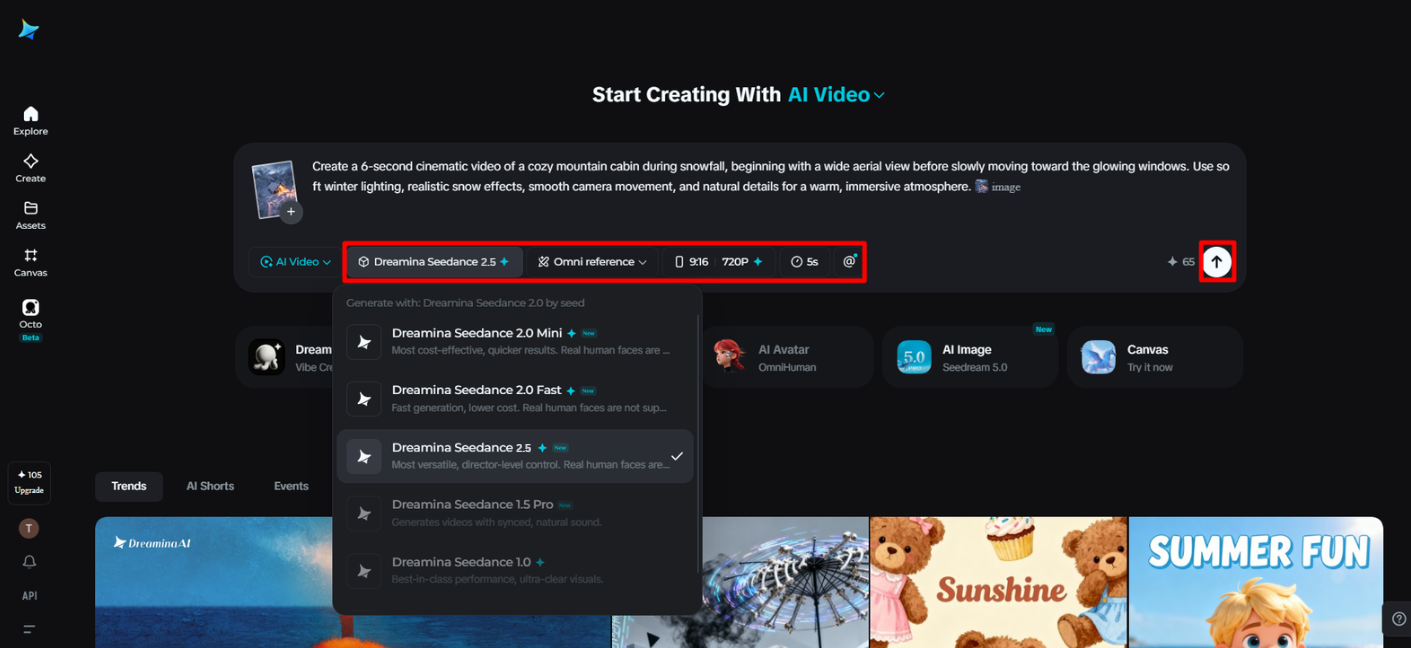This screenshot has width=1411, height=648.
Task: Open the user profile avatar T
Action: coord(29,528)
